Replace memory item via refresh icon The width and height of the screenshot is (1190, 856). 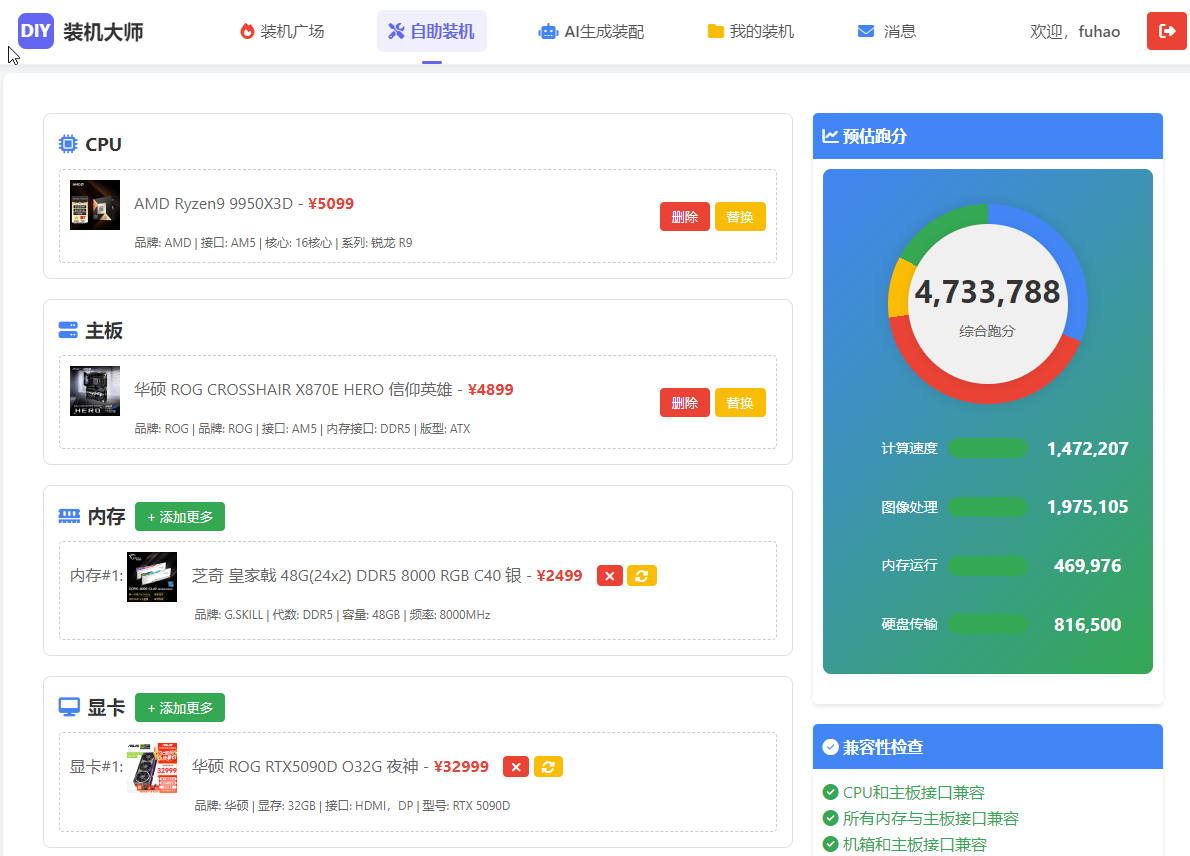(641, 576)
